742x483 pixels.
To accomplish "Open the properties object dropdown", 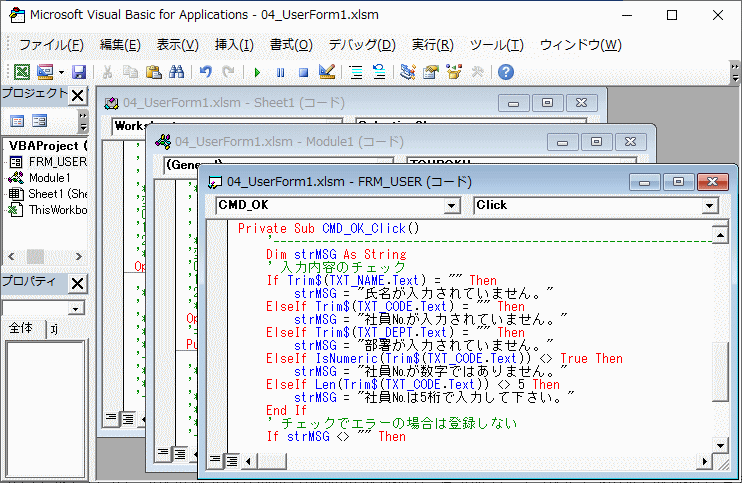I will click(x=75, y=309).
